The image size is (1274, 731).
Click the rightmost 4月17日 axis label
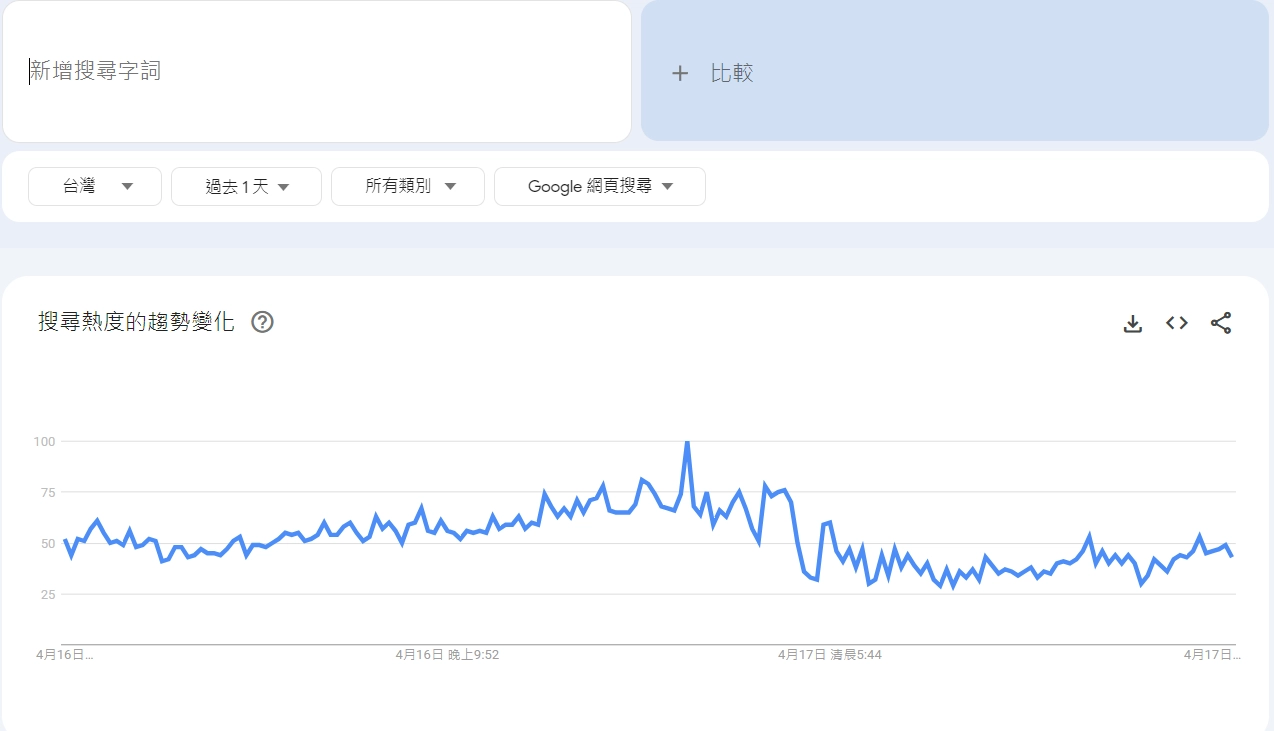click(1211, 655)
